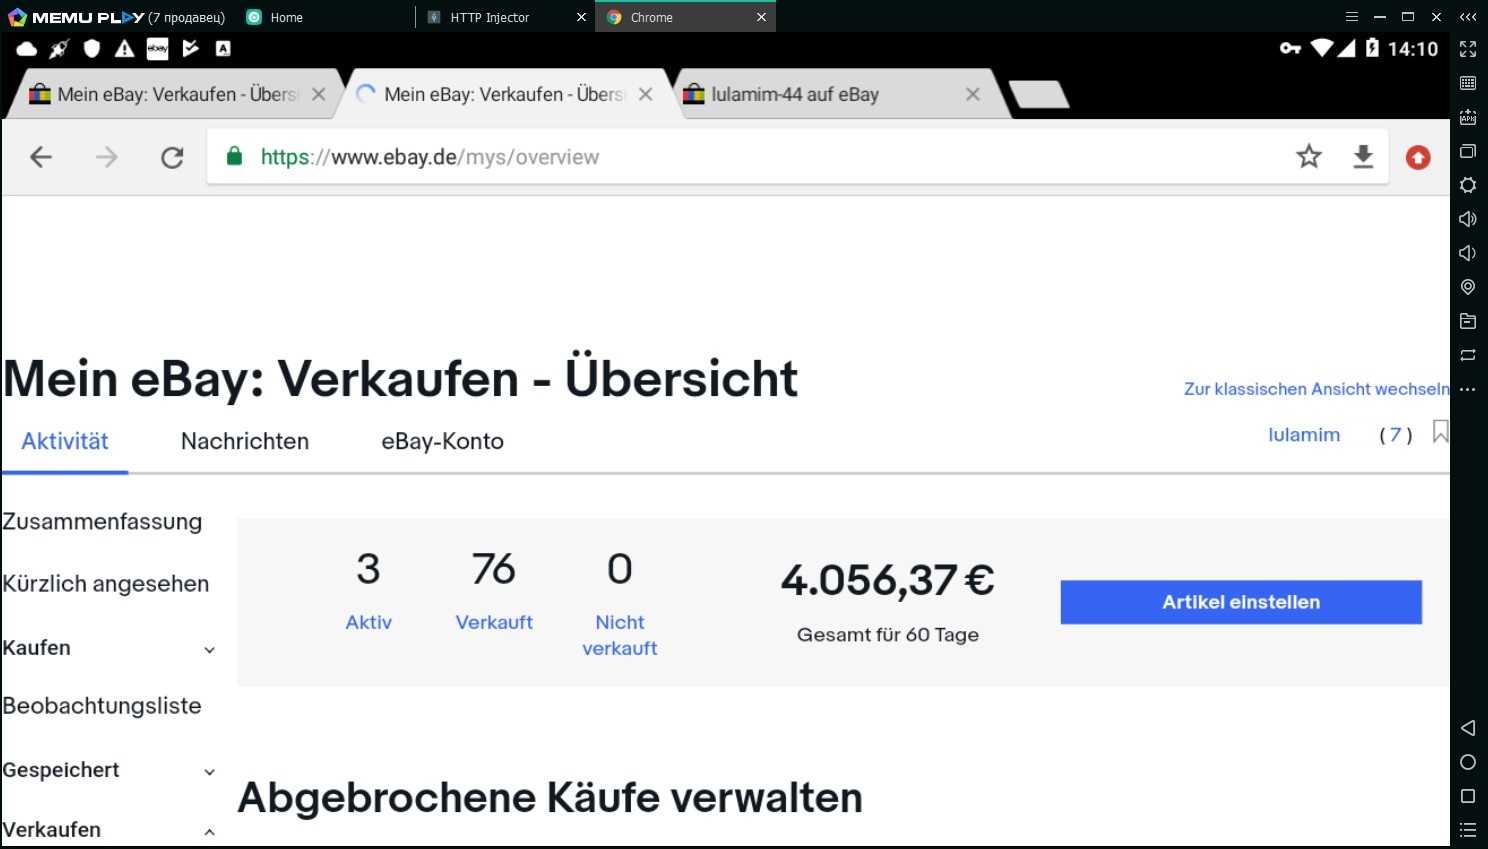
Task: Tap Android back triangle button
Action: coord(1468,728)
